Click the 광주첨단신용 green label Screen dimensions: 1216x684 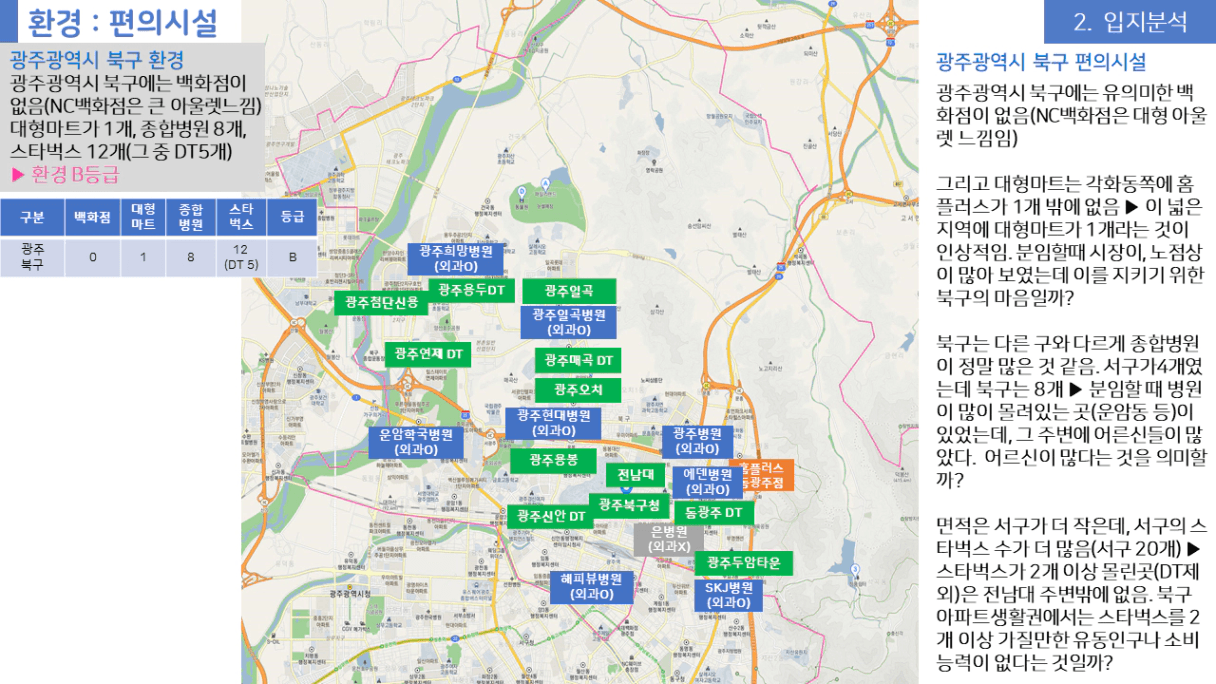pyautogui.click(x=381, y=302)
